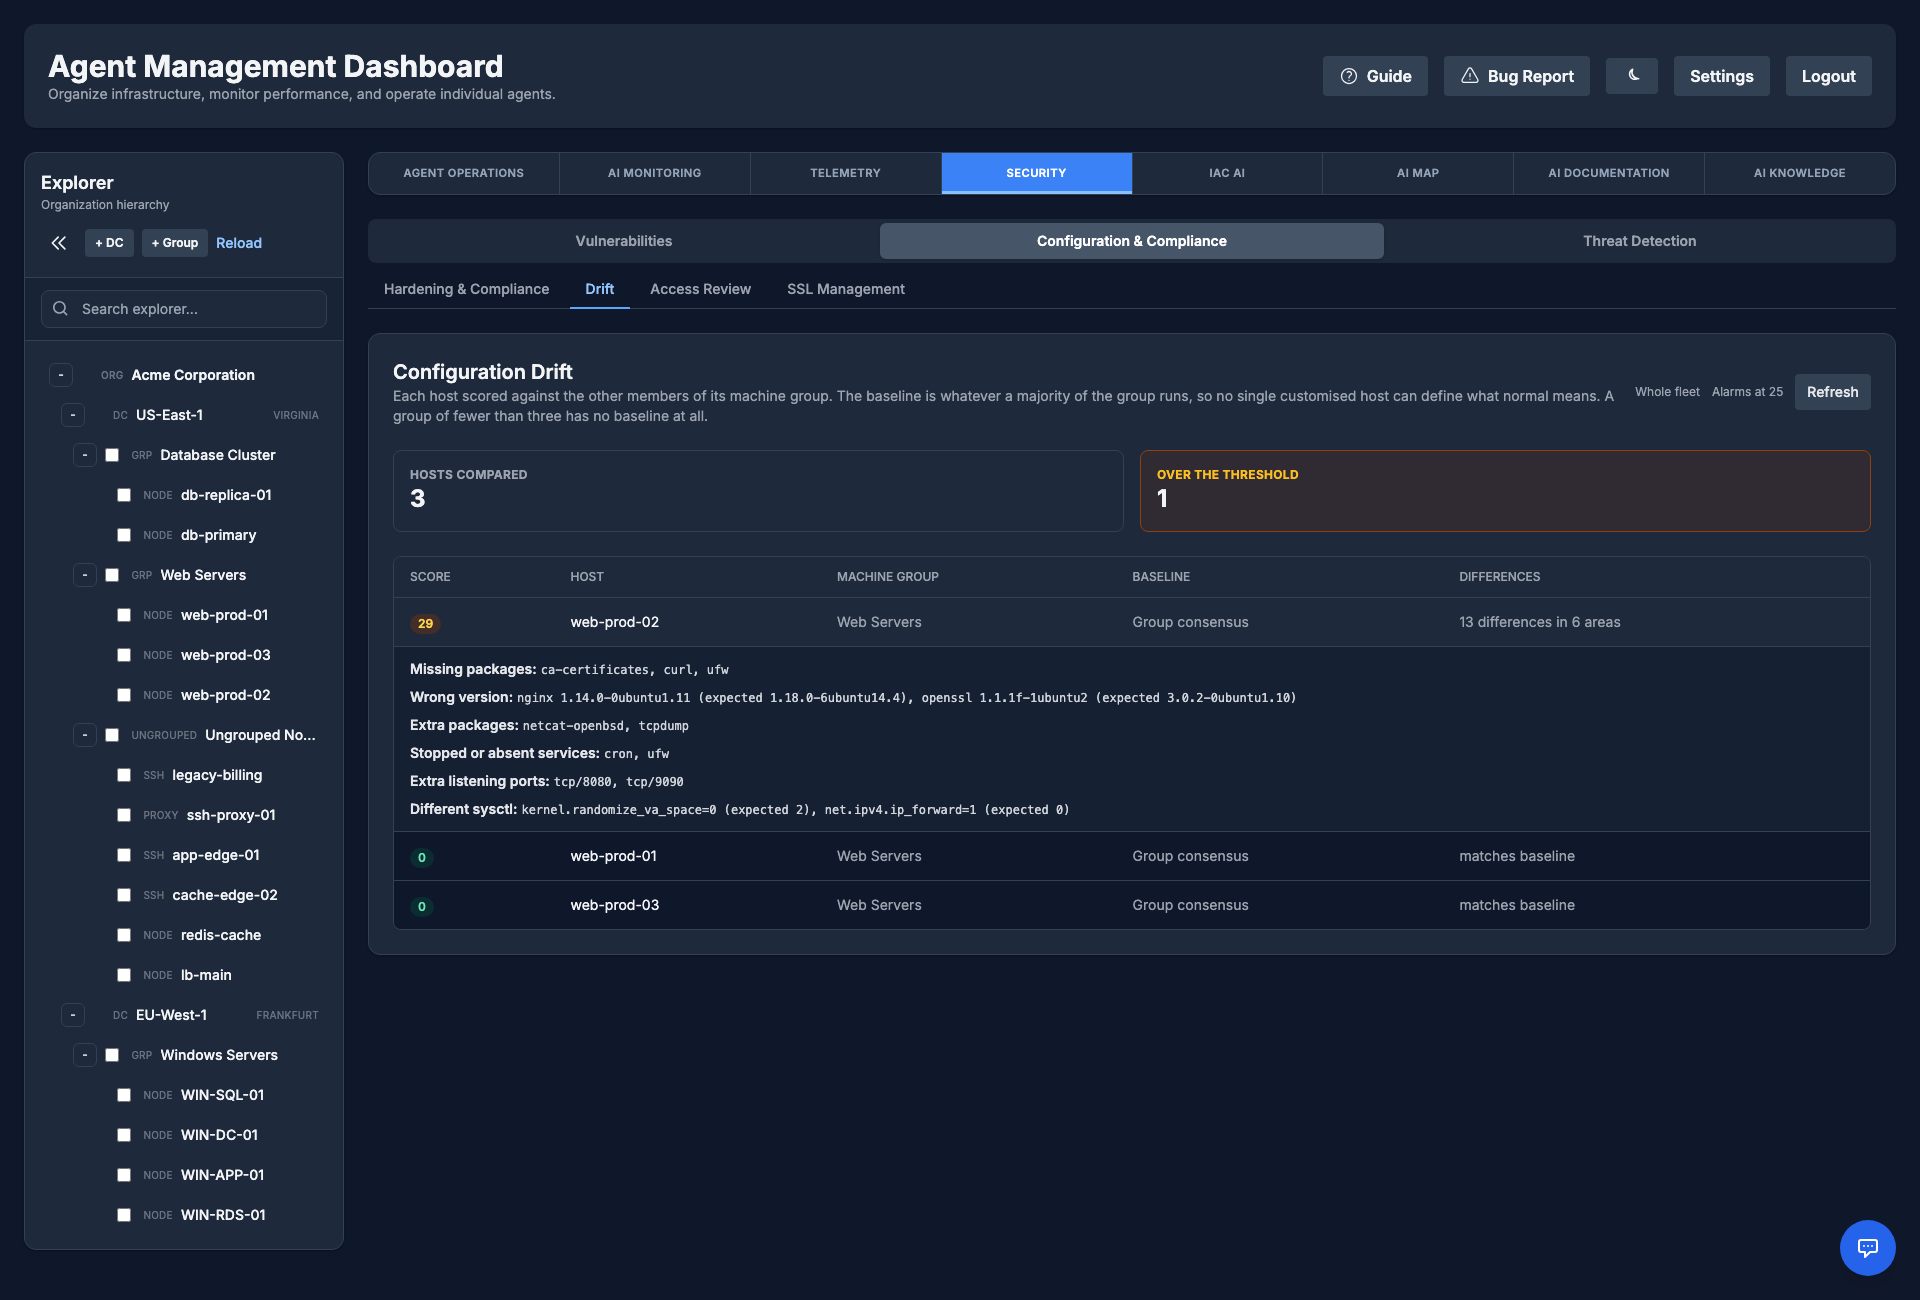Switch to the AI Monitoring tab
1920x1300 pixels.
tap(654, 173)
